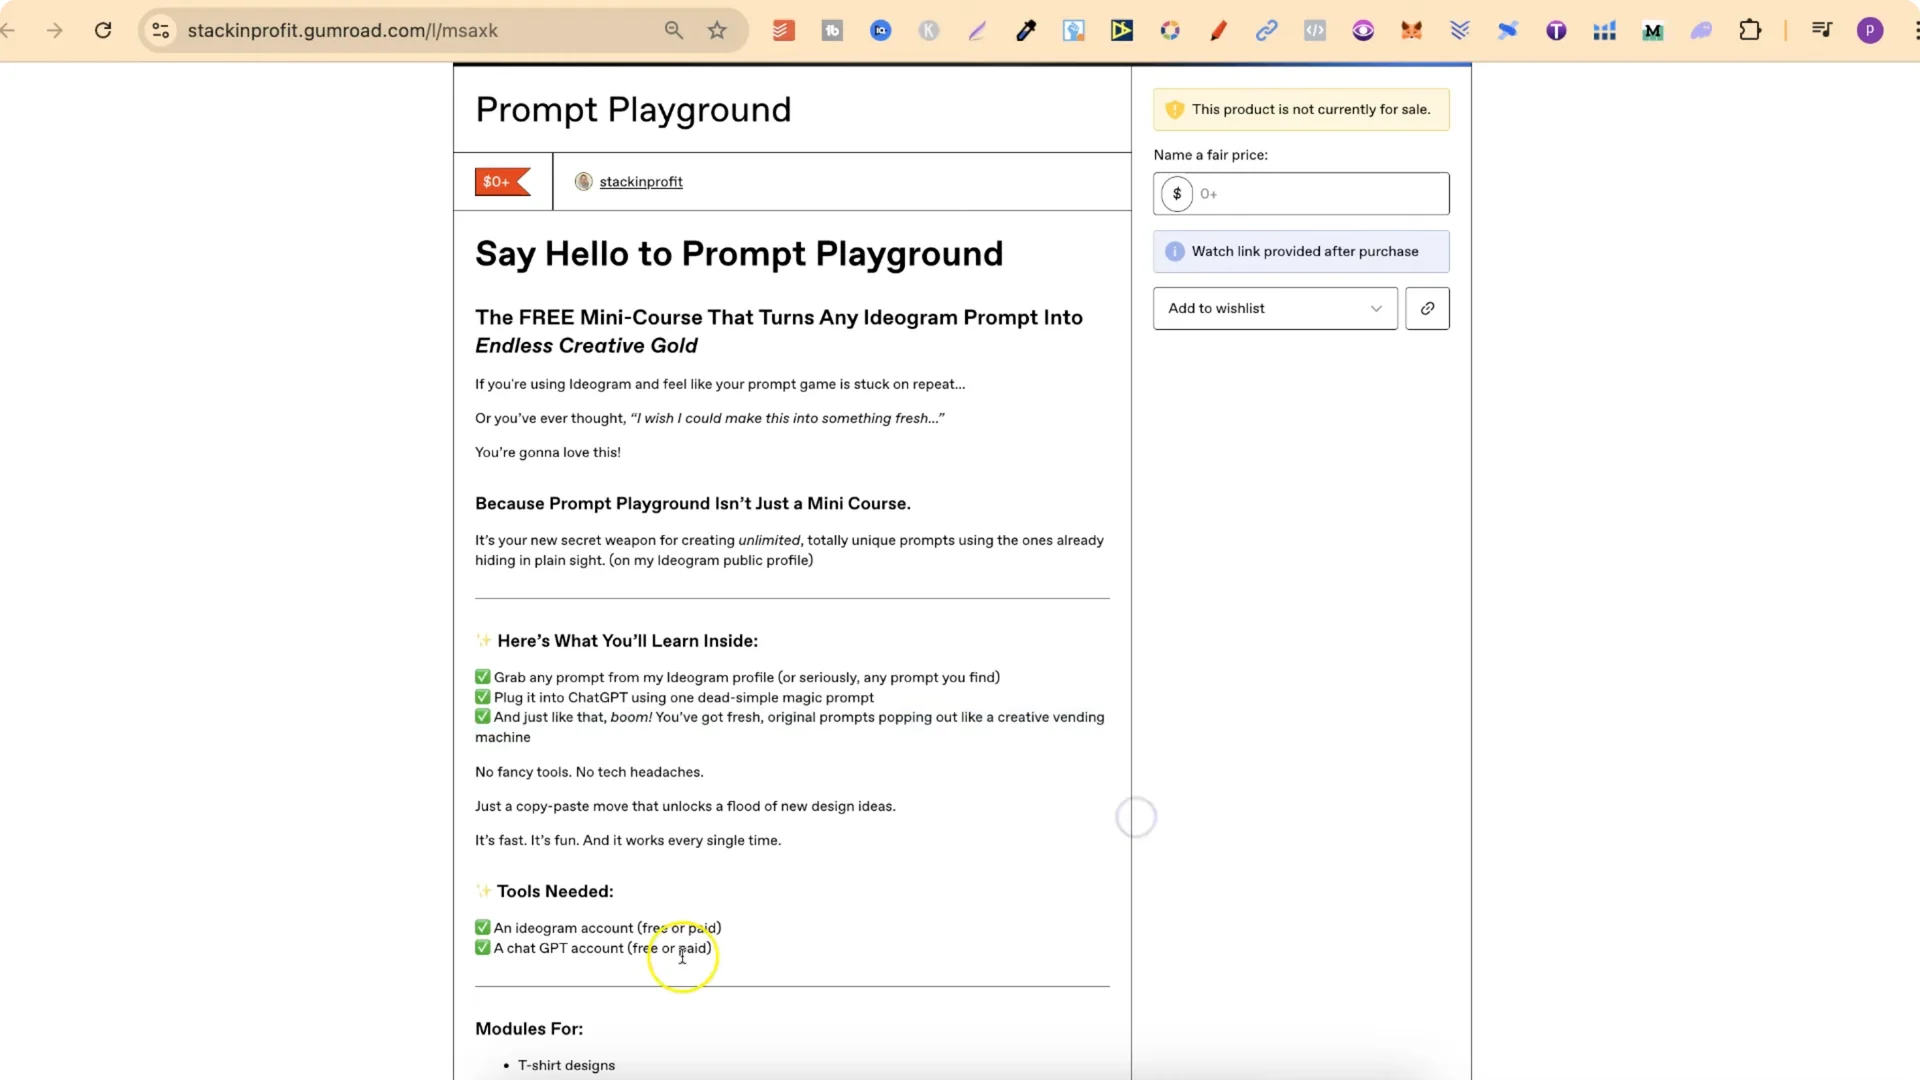This screenshot has width=1920, height=1080.
Task: Click inside the fair price input field
Action: [1300, 193]
